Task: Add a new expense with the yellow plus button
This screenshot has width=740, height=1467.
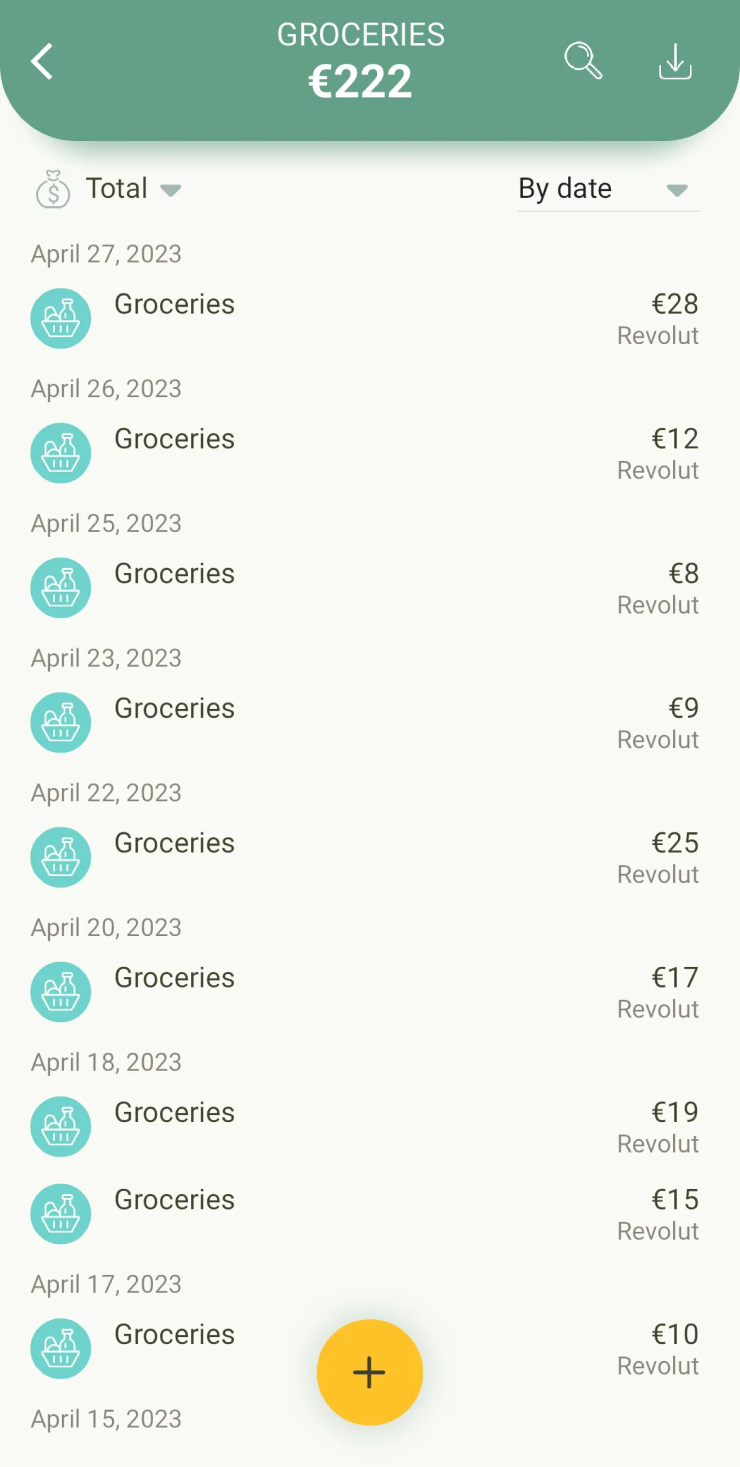Action: click(x=370, y=1372)
